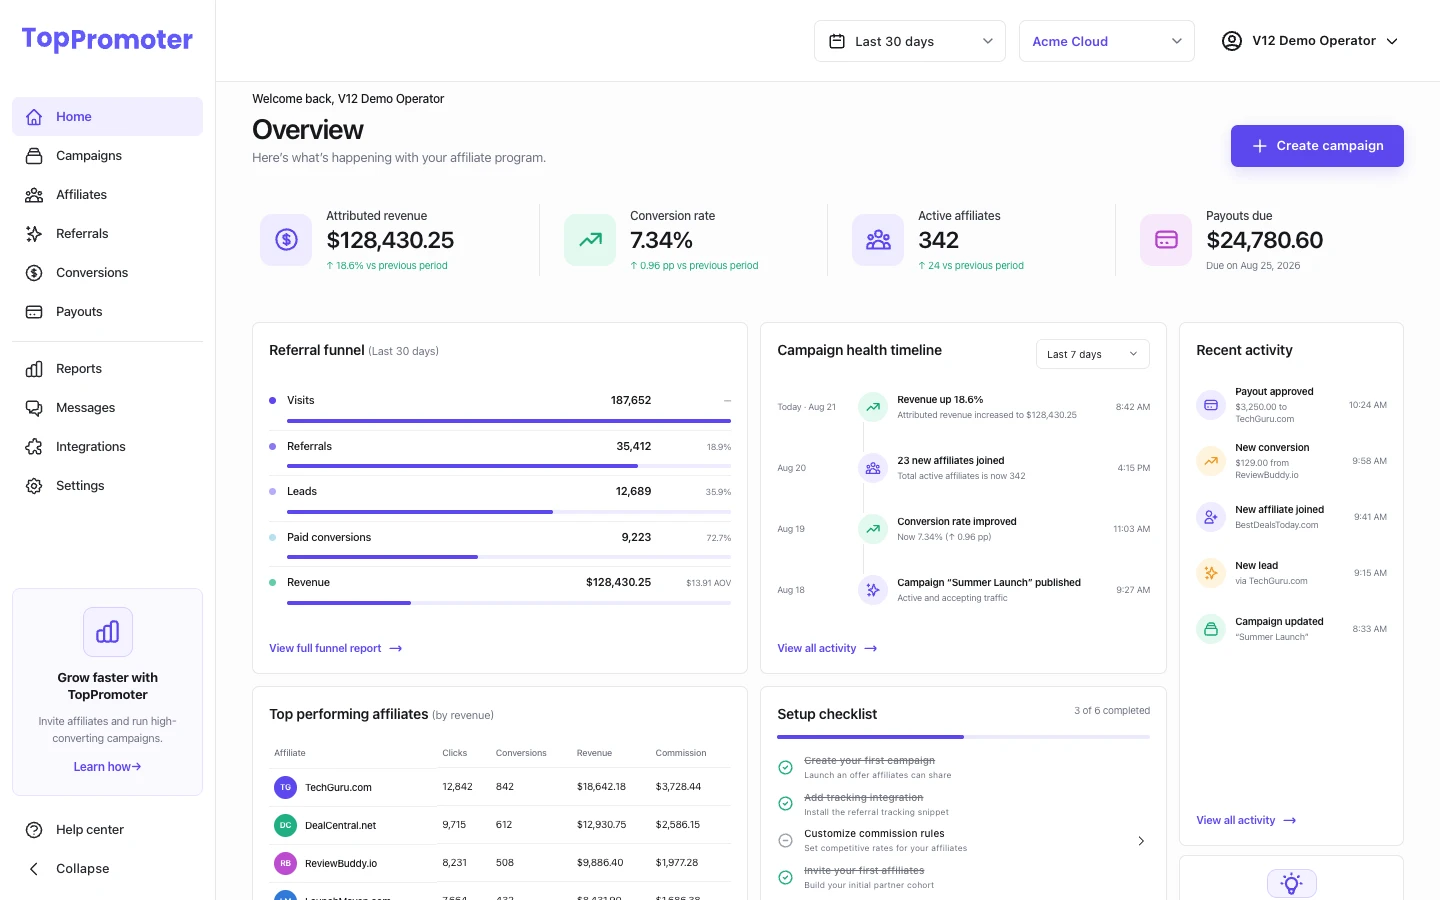Open the Payouts menu item
Image resolution: width=1440 pixels, height=900 pixels.
(x=108, y=312)
